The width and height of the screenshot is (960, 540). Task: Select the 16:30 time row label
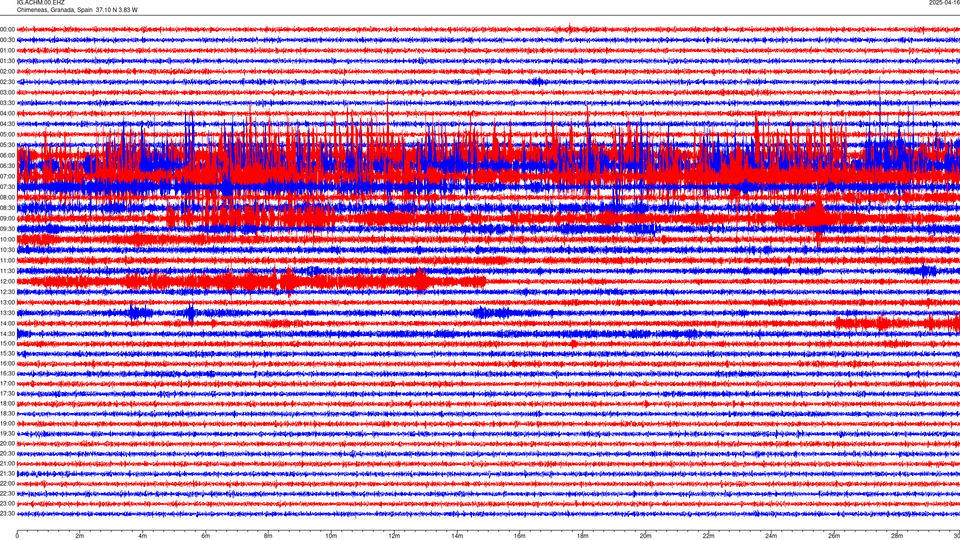(x=7, y=373)
